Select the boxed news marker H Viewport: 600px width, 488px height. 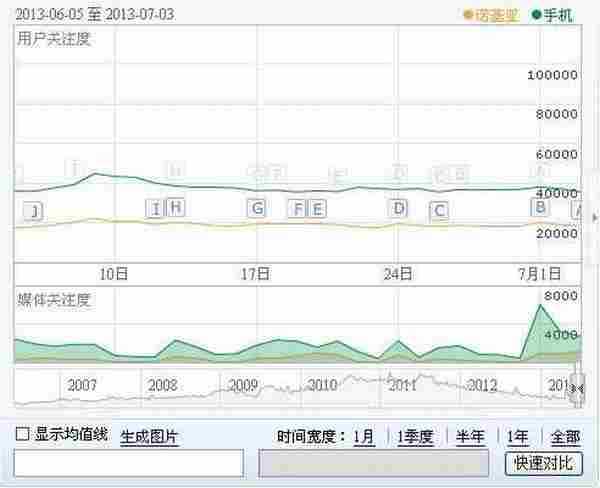(175, 207)
